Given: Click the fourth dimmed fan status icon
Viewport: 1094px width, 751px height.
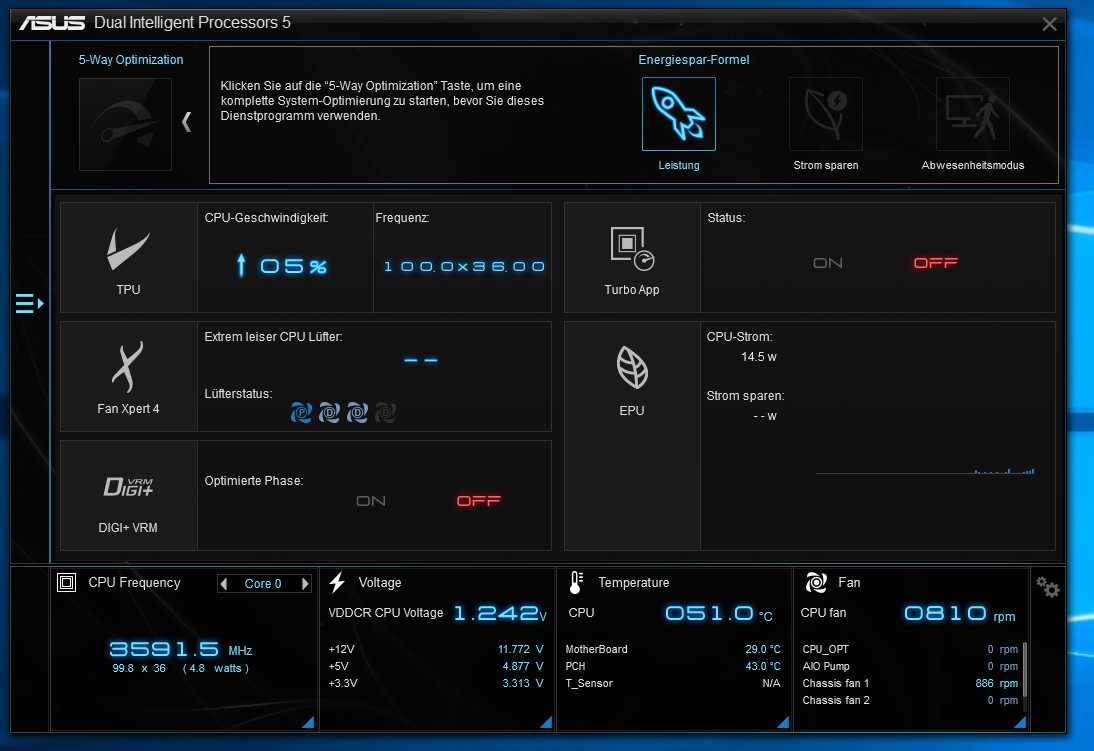Looking at the screenshot, I should click(x=385, y=412).
